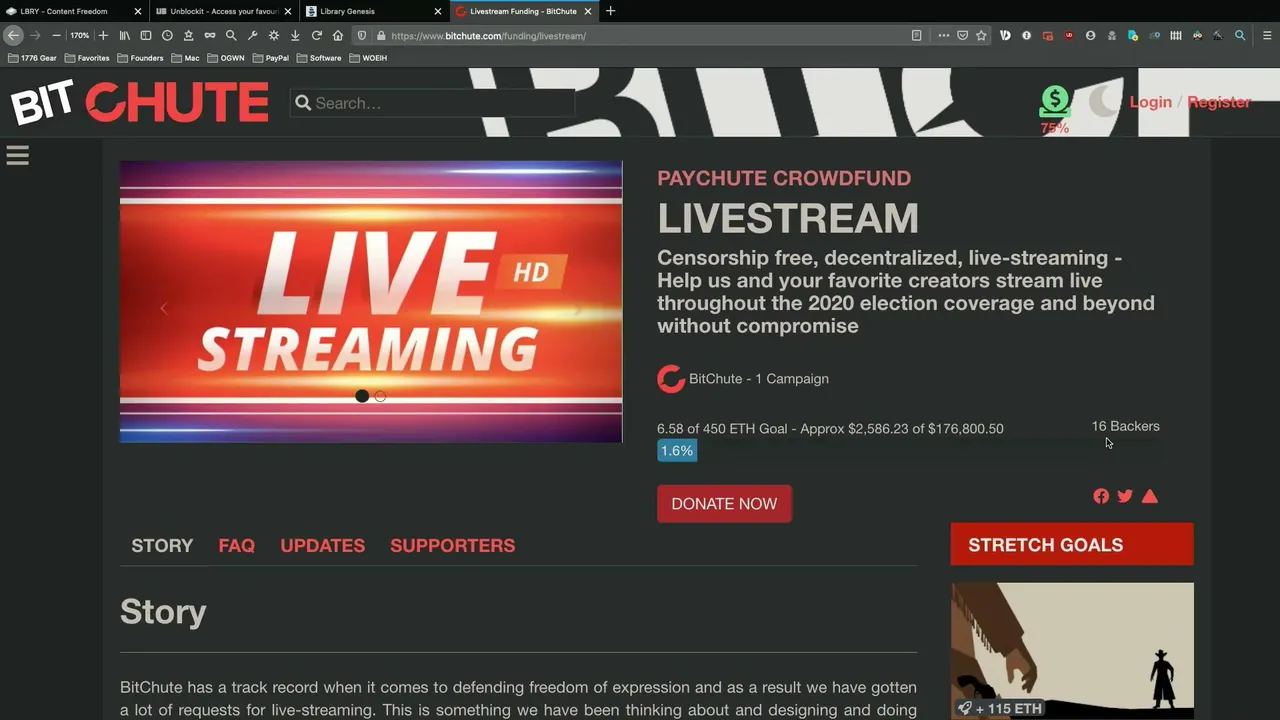This screenshot has height=720, width=1280.
Task: Open the Software bookmarks folder
Action: coord(319,58)
